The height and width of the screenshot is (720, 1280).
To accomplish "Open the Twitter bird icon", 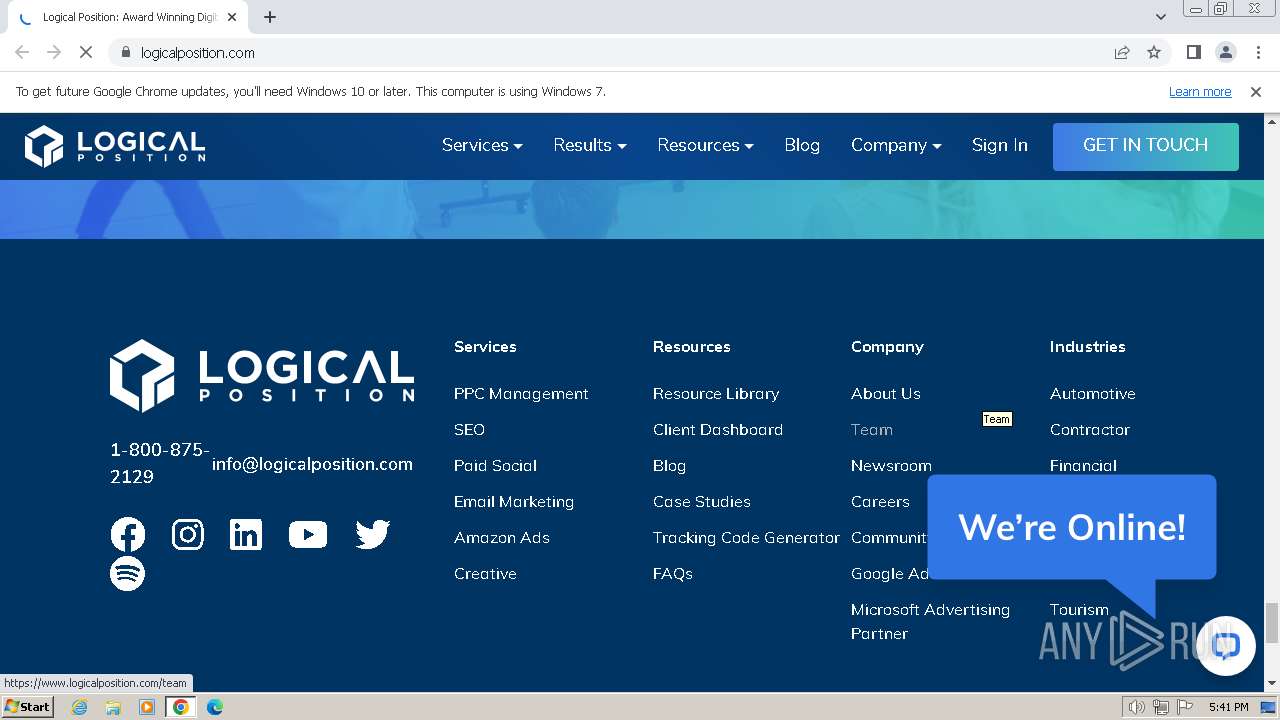I will click(x=372, y=535).
